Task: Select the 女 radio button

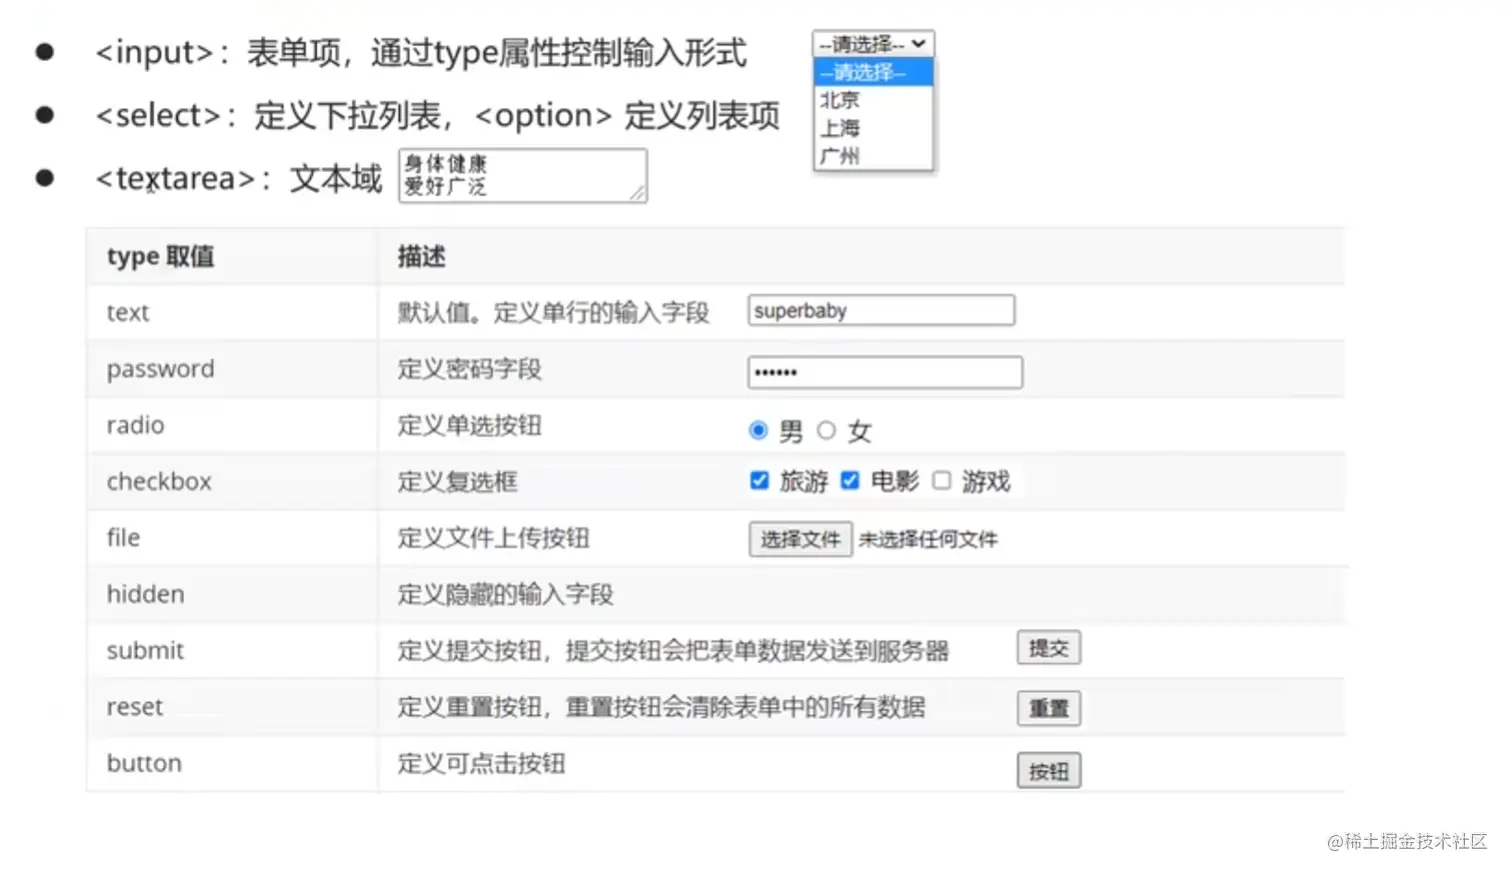Action: click(x=826, y=430)
